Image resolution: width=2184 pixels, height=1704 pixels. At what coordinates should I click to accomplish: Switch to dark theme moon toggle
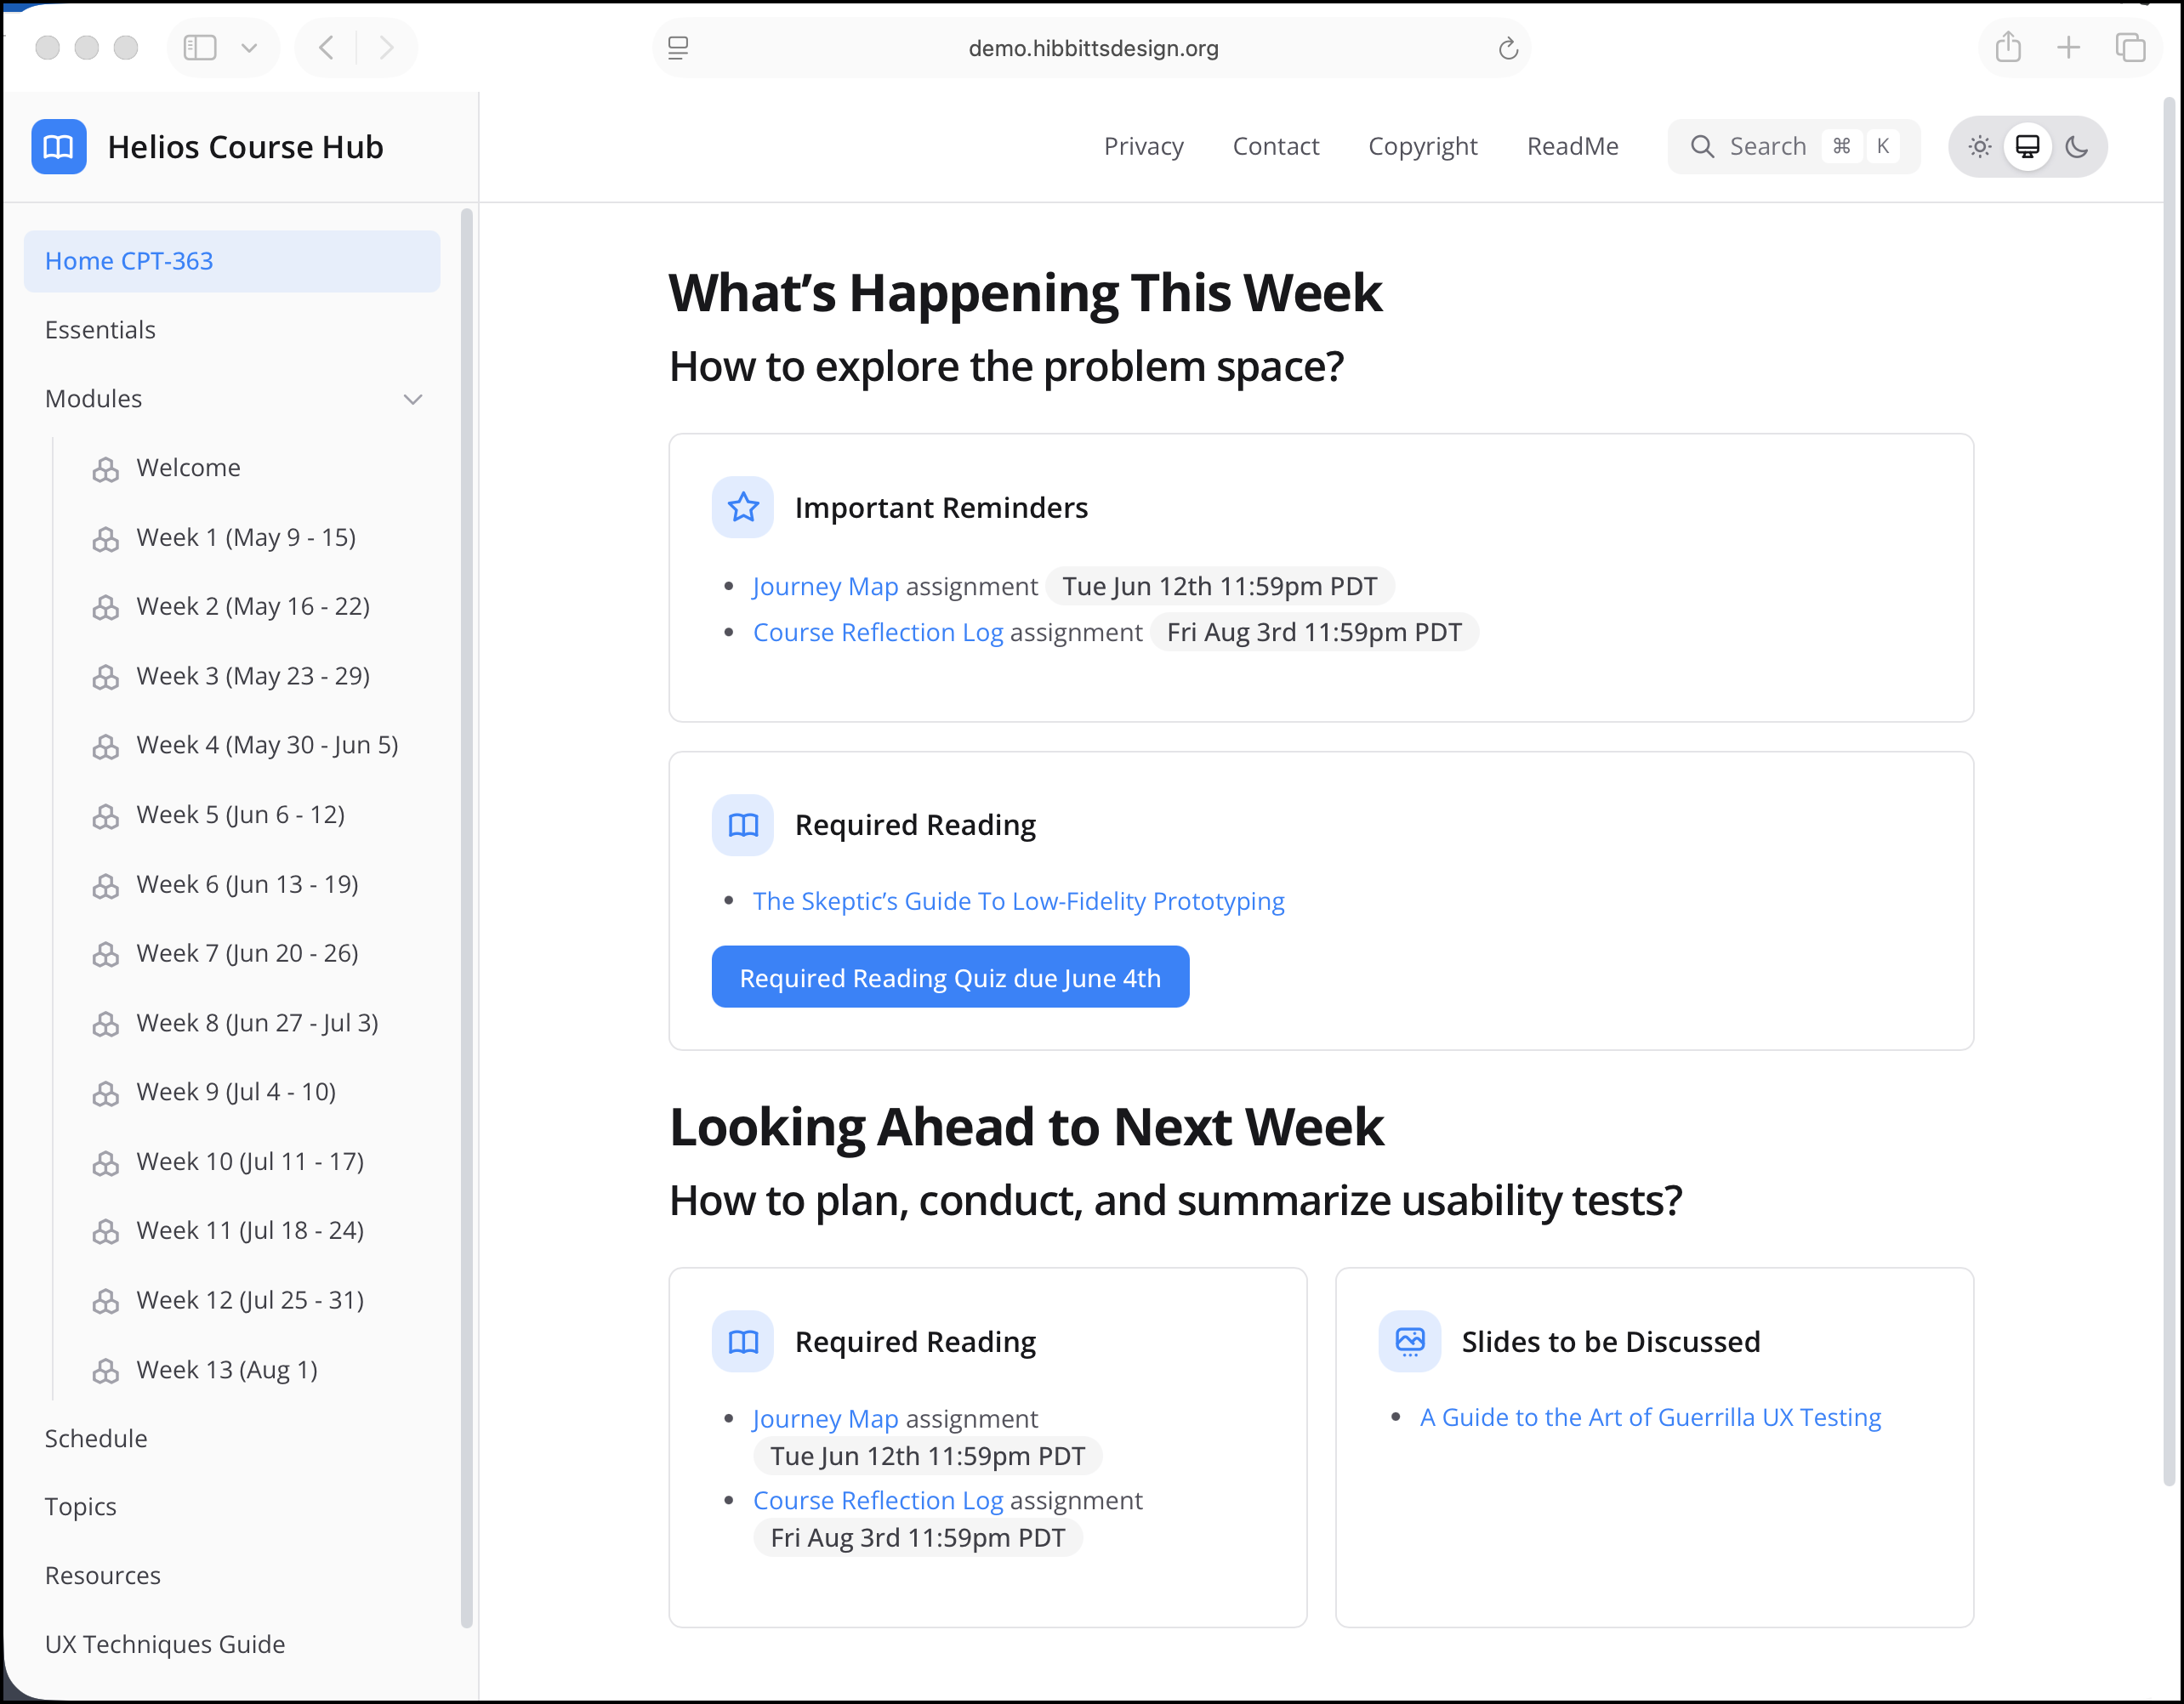[2077, 147]
